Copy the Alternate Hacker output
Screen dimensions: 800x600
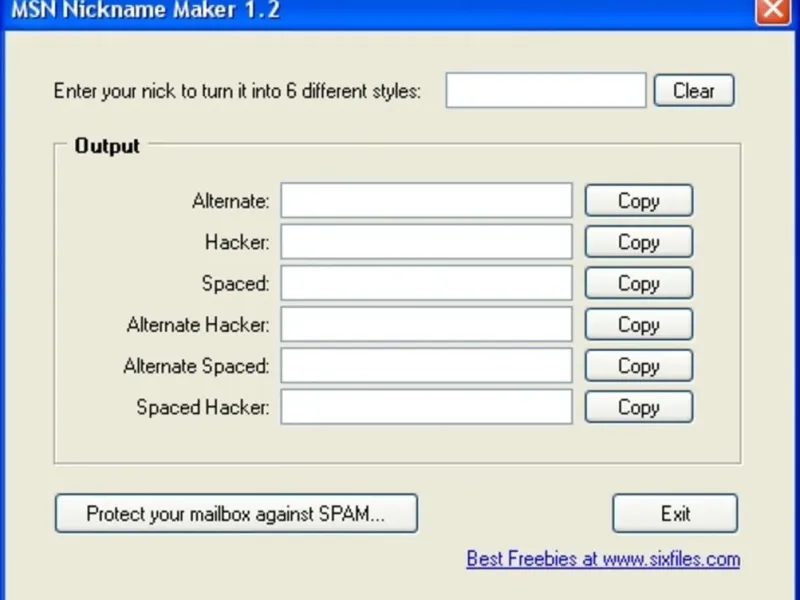point(639,324)
